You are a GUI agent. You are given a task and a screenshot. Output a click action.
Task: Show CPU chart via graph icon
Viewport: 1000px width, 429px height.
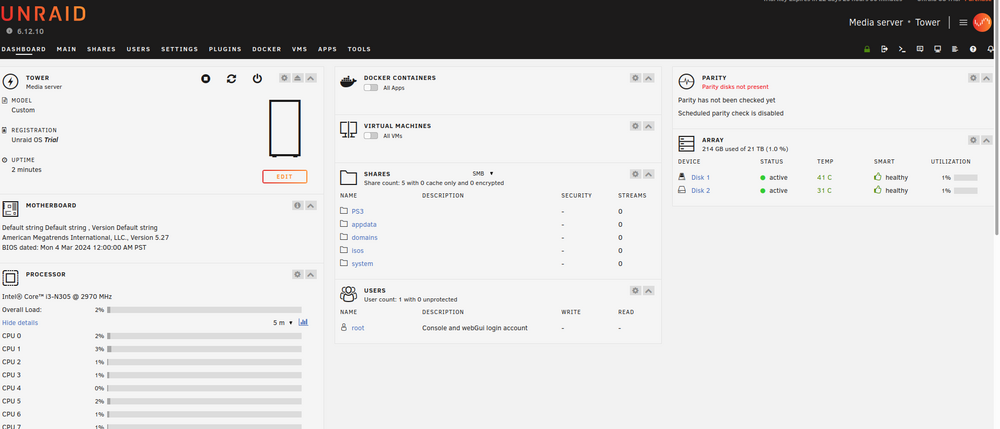pos(304,322)
